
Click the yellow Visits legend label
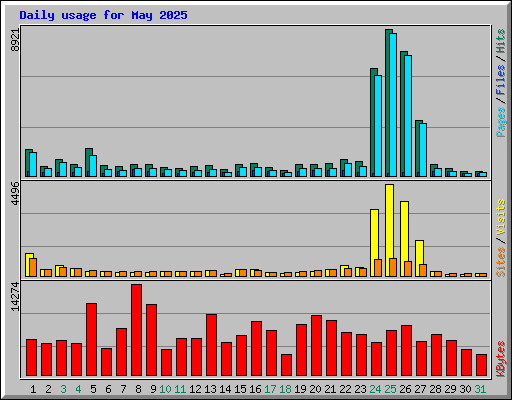[x=501, y=218]
